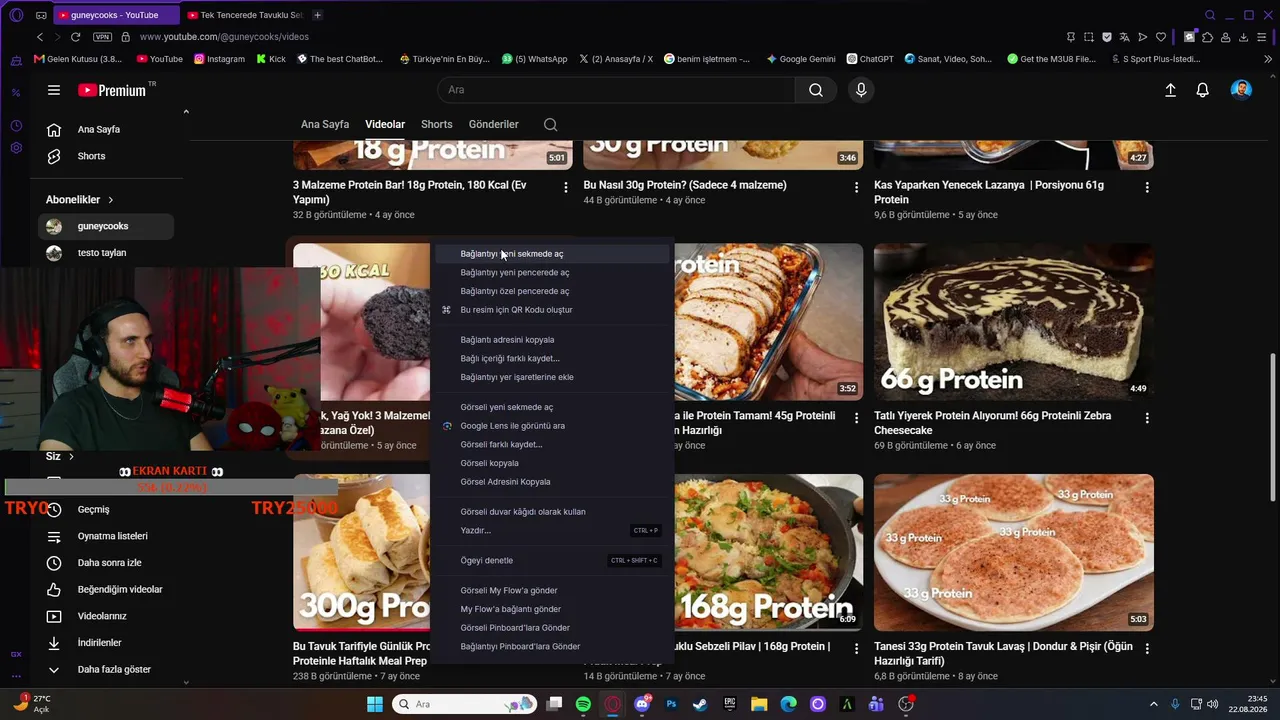Start voice search with the microphone icon
Image resolution: width=1280 pixels, height=720 pixels.
tap(861, 90)
